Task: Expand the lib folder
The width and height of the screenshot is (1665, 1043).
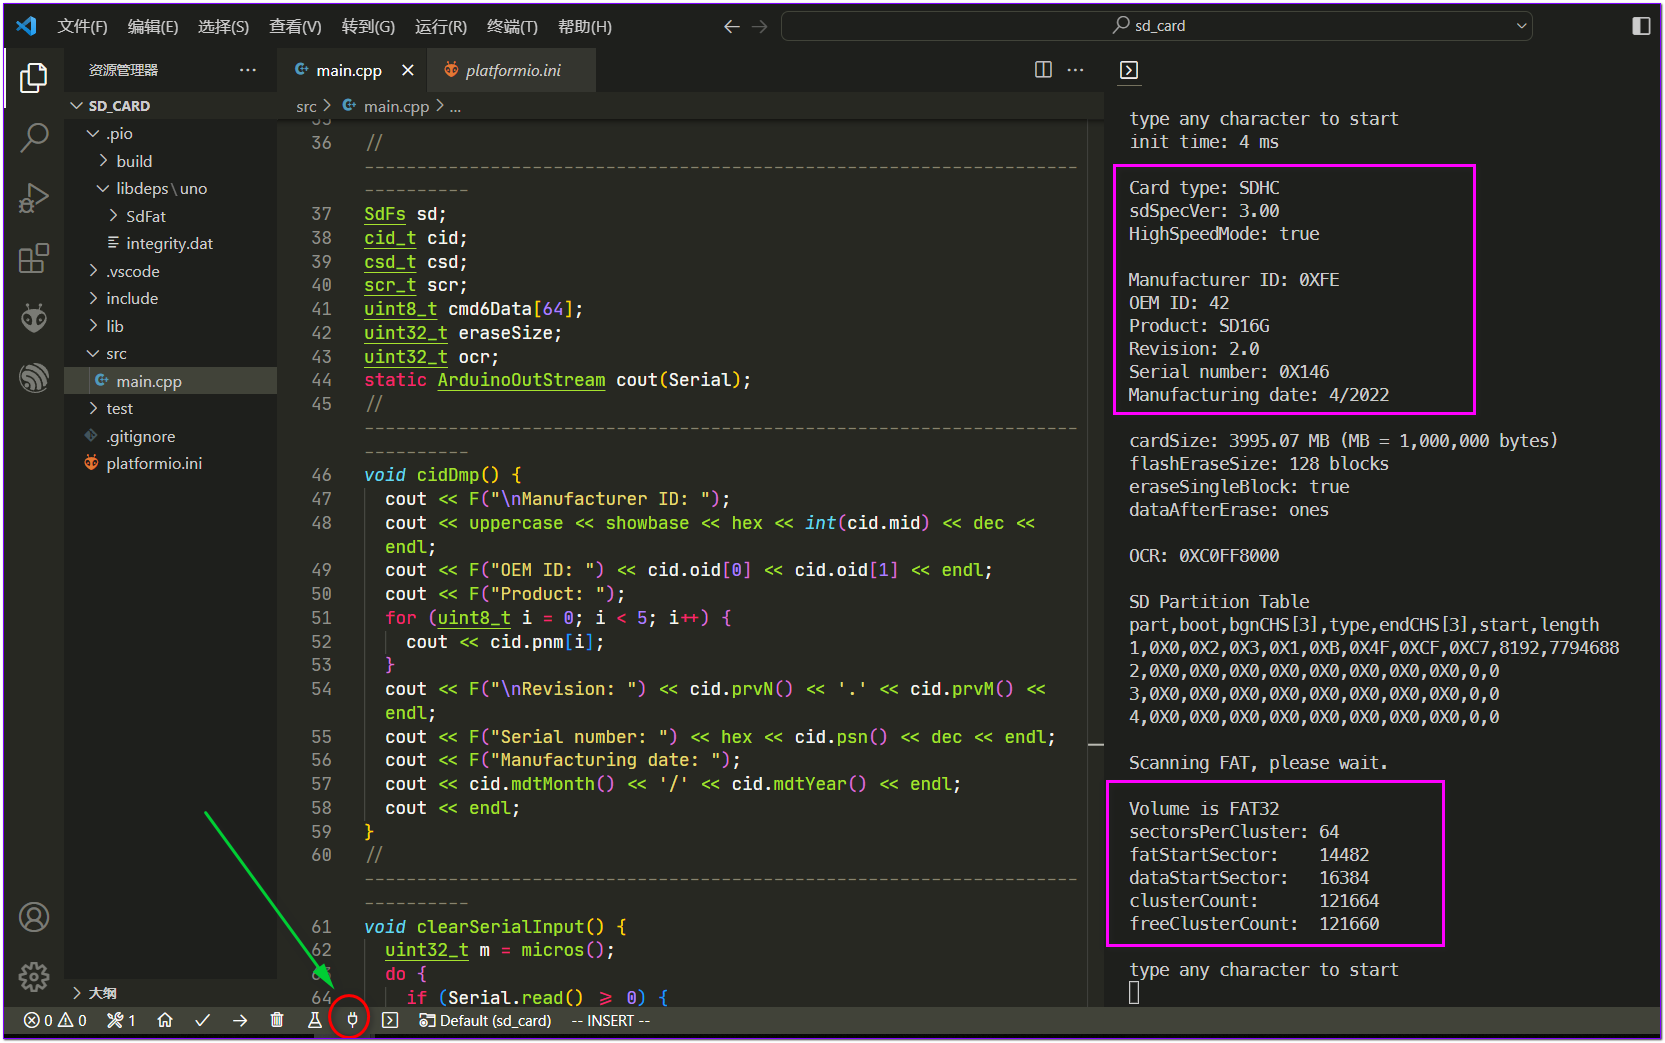Action: [170, 326]
